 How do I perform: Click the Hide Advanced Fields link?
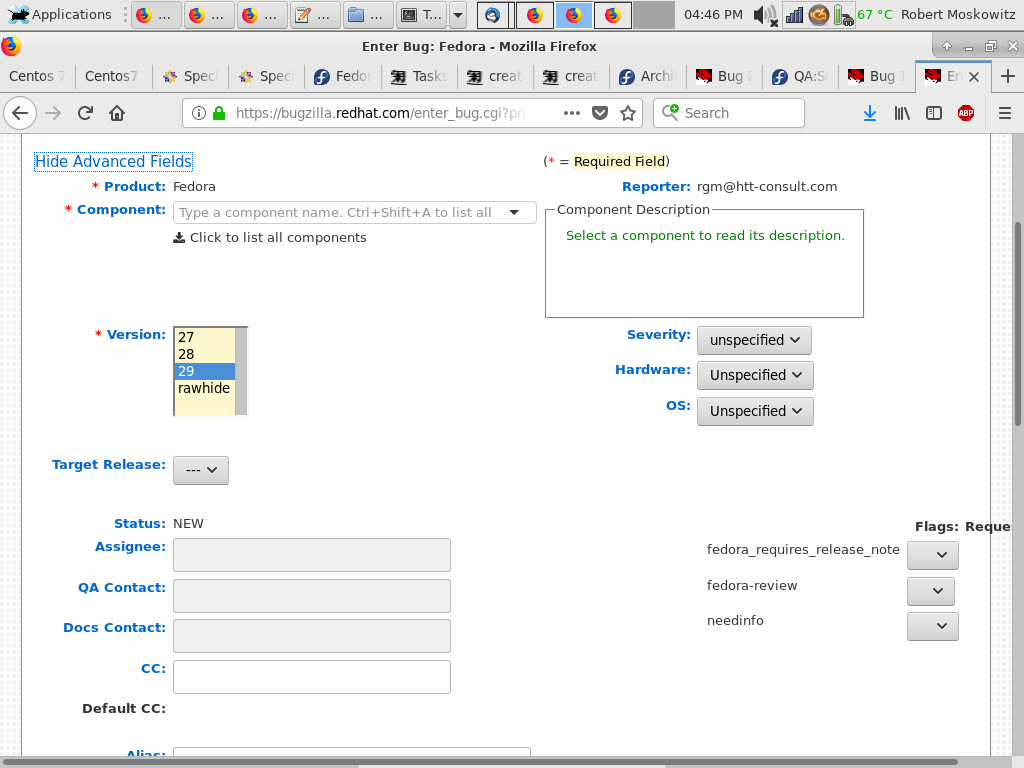114,161
